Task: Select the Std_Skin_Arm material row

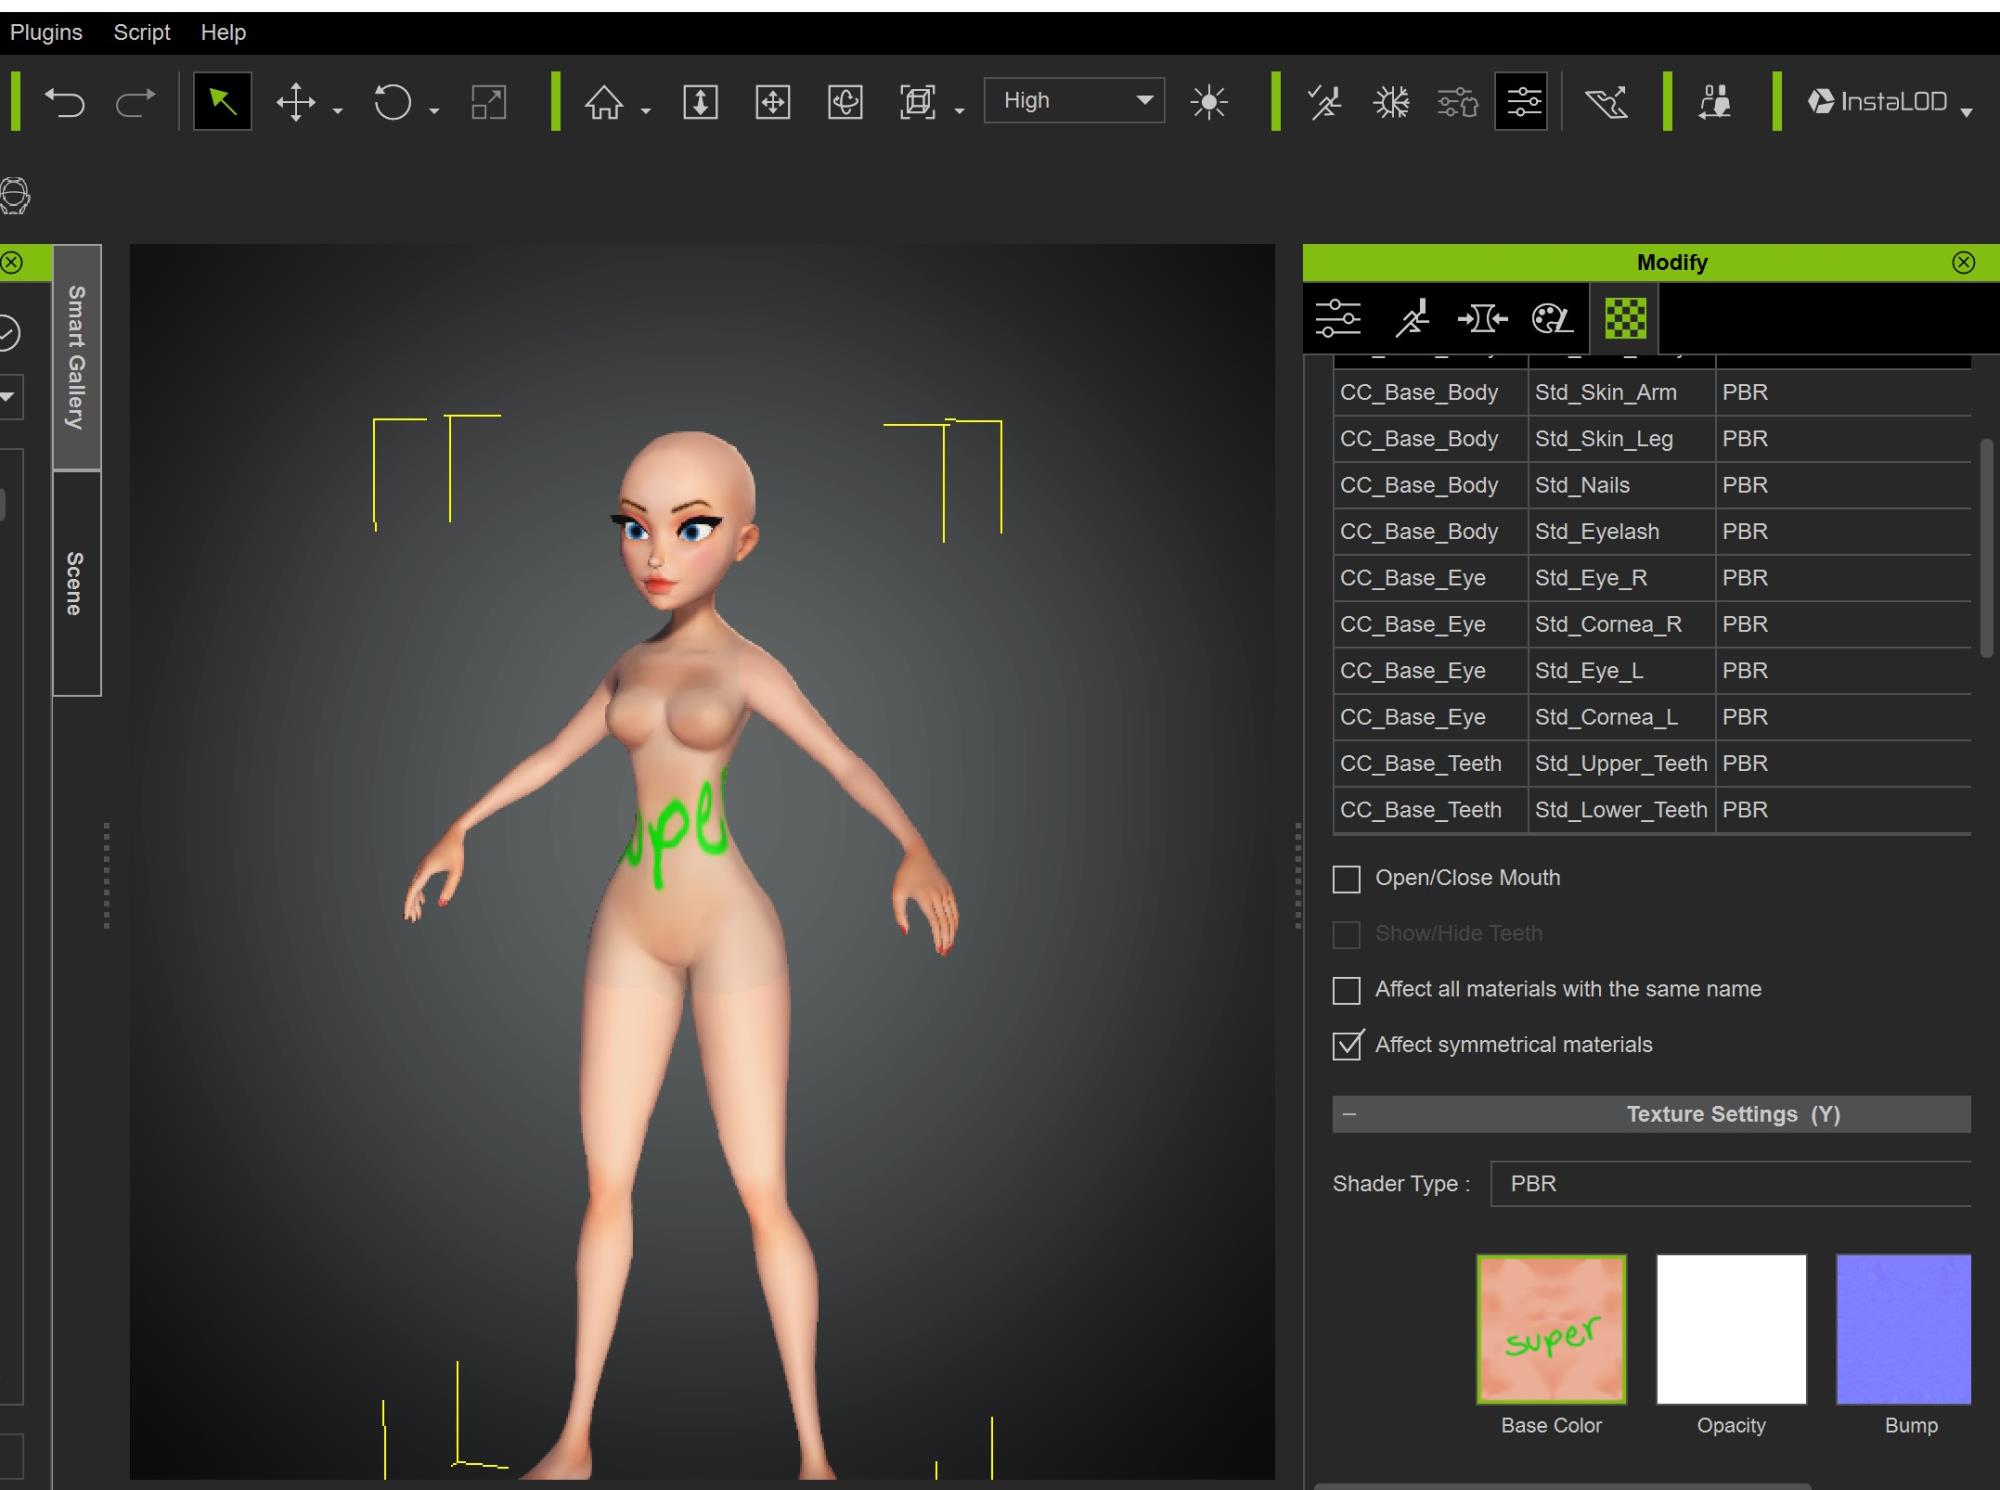Action: pyautogui.click(x=1652, y=392)
